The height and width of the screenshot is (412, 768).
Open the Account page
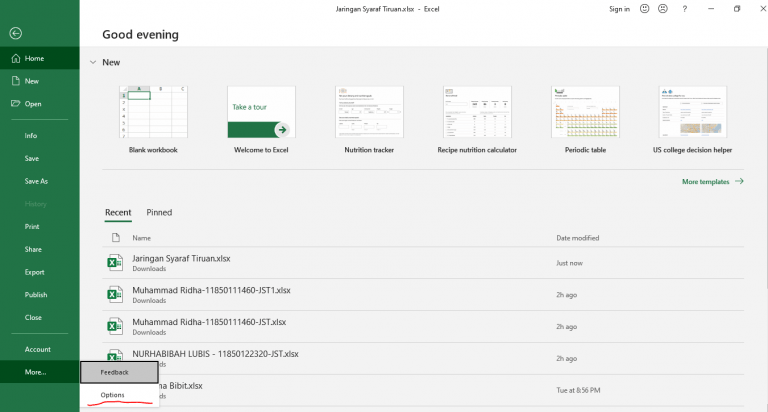pos(40,349)
